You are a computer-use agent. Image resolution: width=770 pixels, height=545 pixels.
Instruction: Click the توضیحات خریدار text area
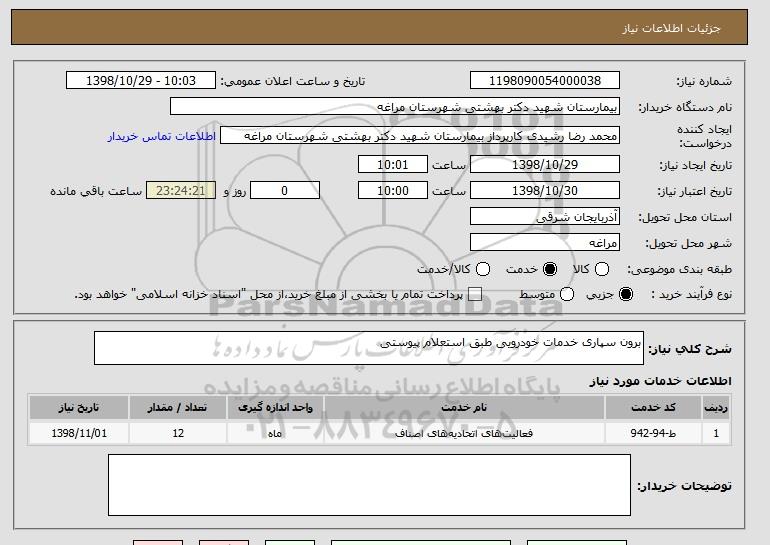pyautogui.click(x=369, y=485)
